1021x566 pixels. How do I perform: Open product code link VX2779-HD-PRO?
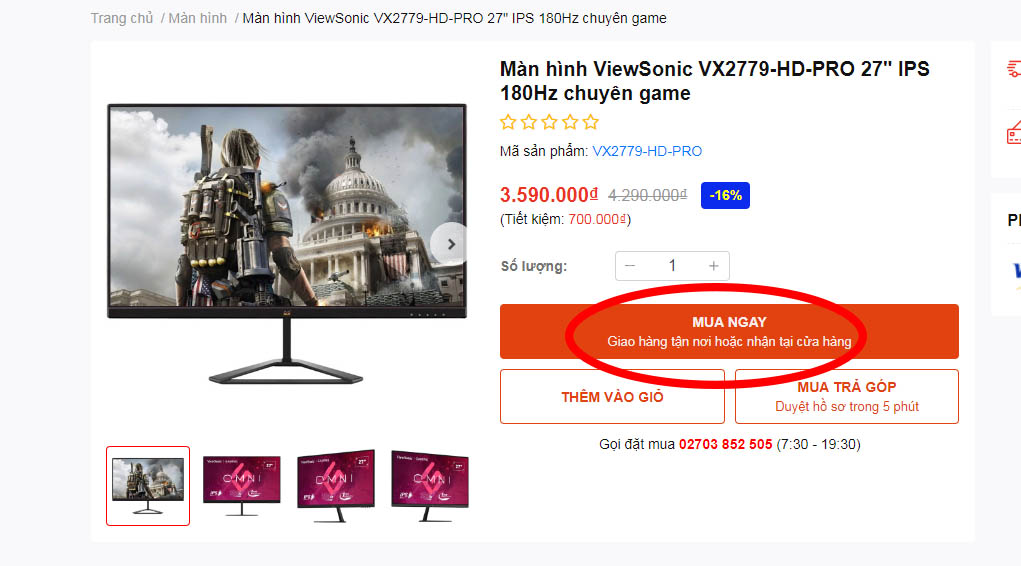[x=647, y=151]
